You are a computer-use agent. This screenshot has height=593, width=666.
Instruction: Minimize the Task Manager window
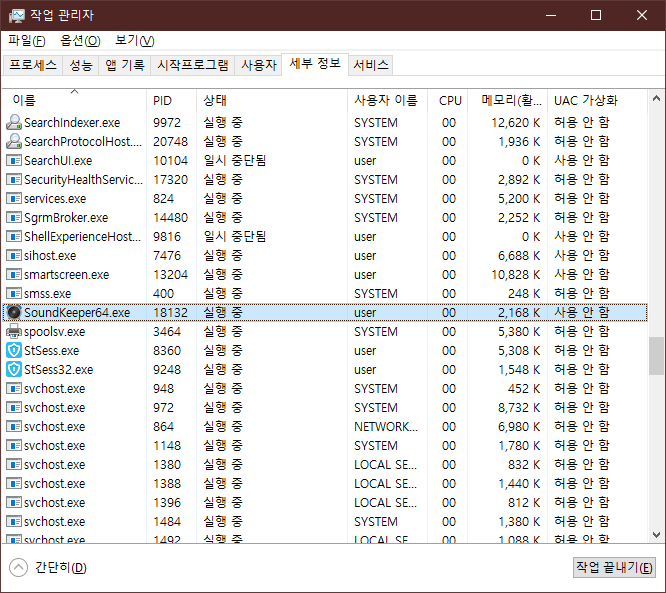551,16
